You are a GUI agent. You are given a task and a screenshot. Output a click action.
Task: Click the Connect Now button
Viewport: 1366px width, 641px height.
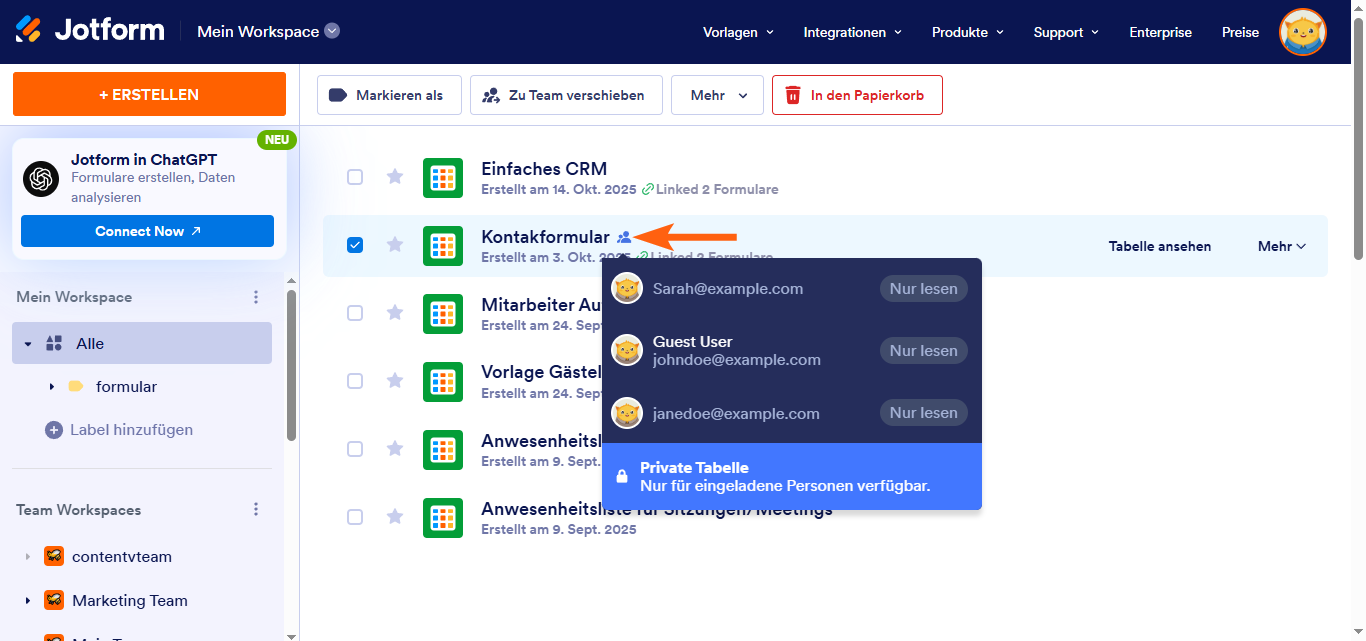click(x=147, y=231)
